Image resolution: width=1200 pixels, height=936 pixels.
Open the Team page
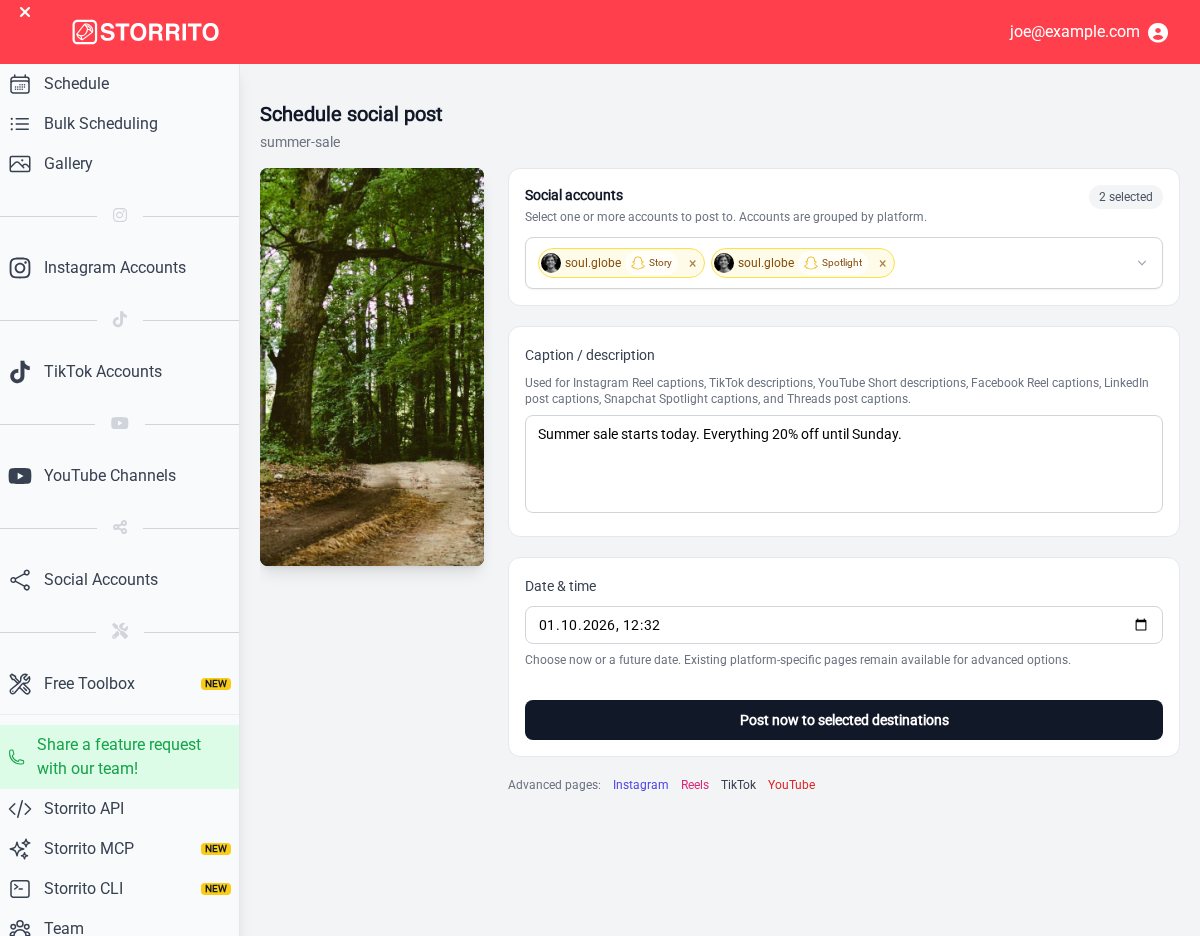point(119,925)
